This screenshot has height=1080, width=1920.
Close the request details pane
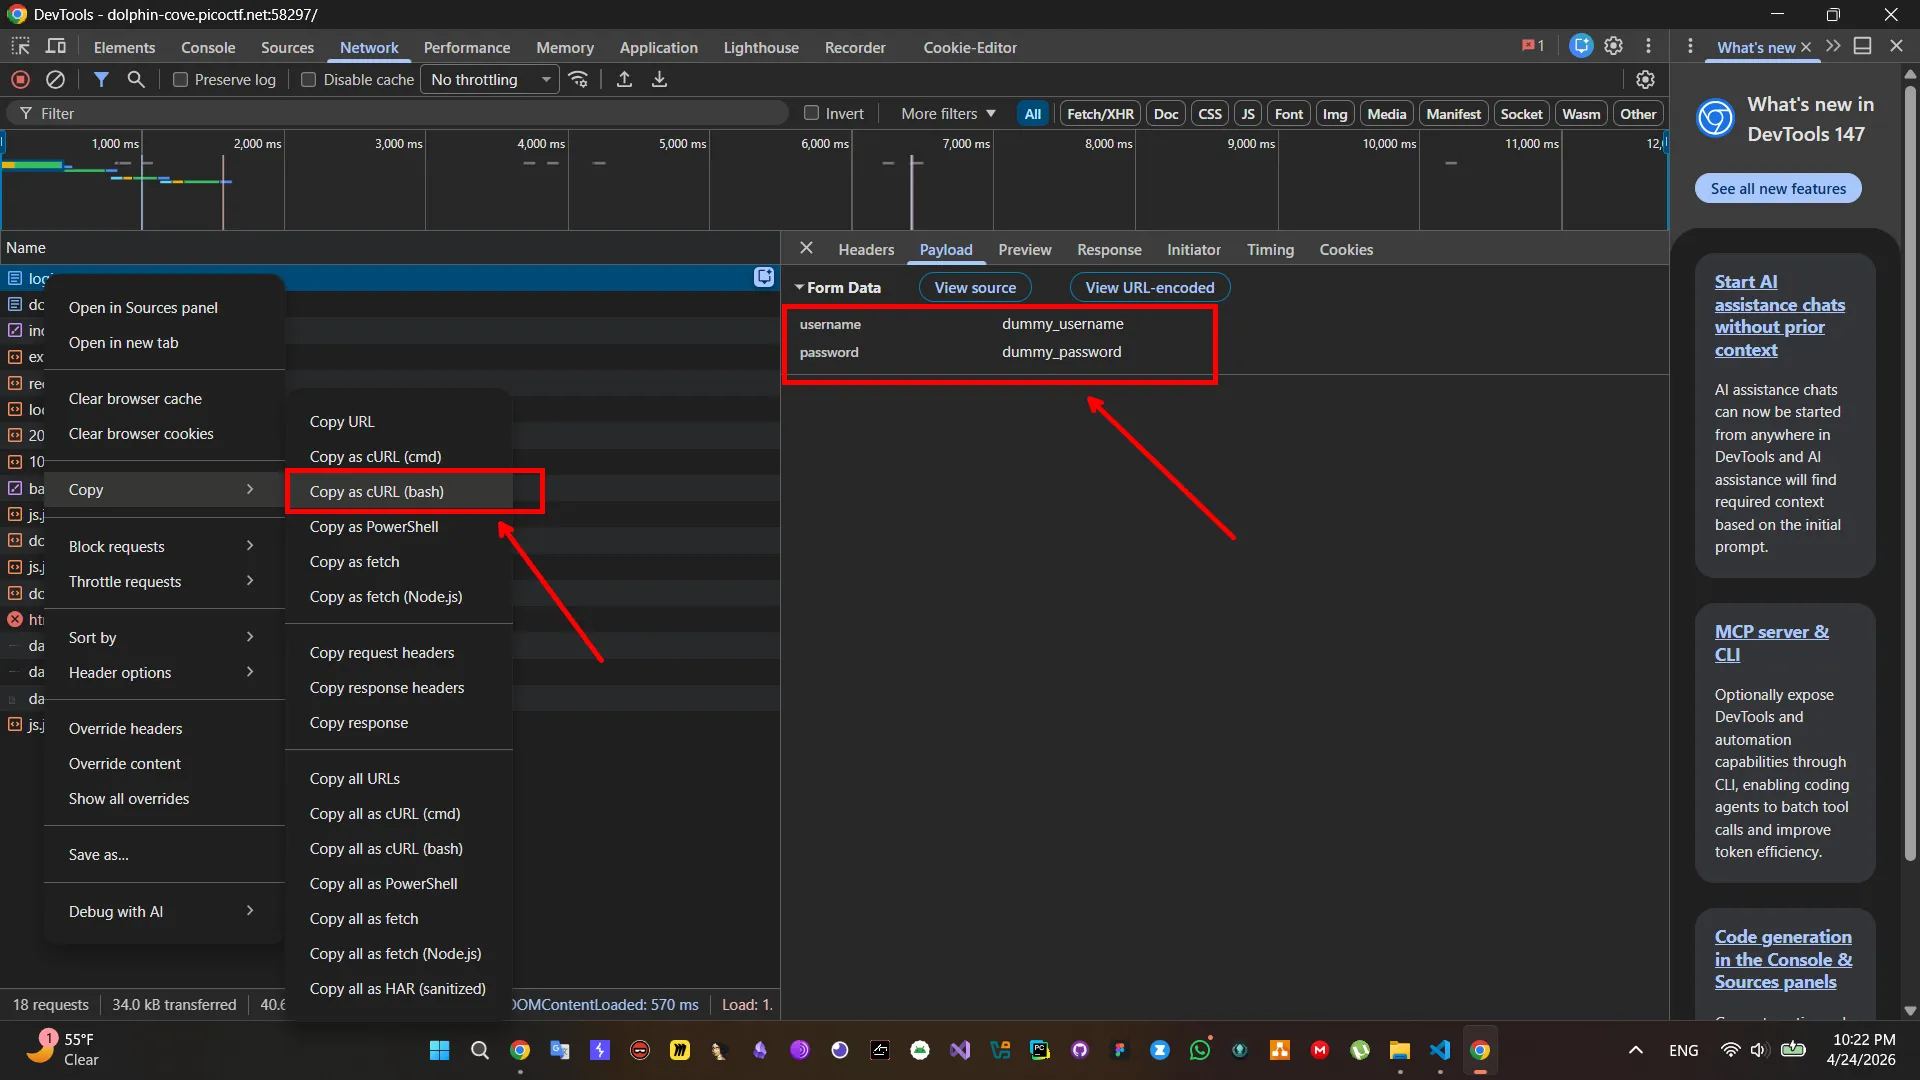[806, 248]
